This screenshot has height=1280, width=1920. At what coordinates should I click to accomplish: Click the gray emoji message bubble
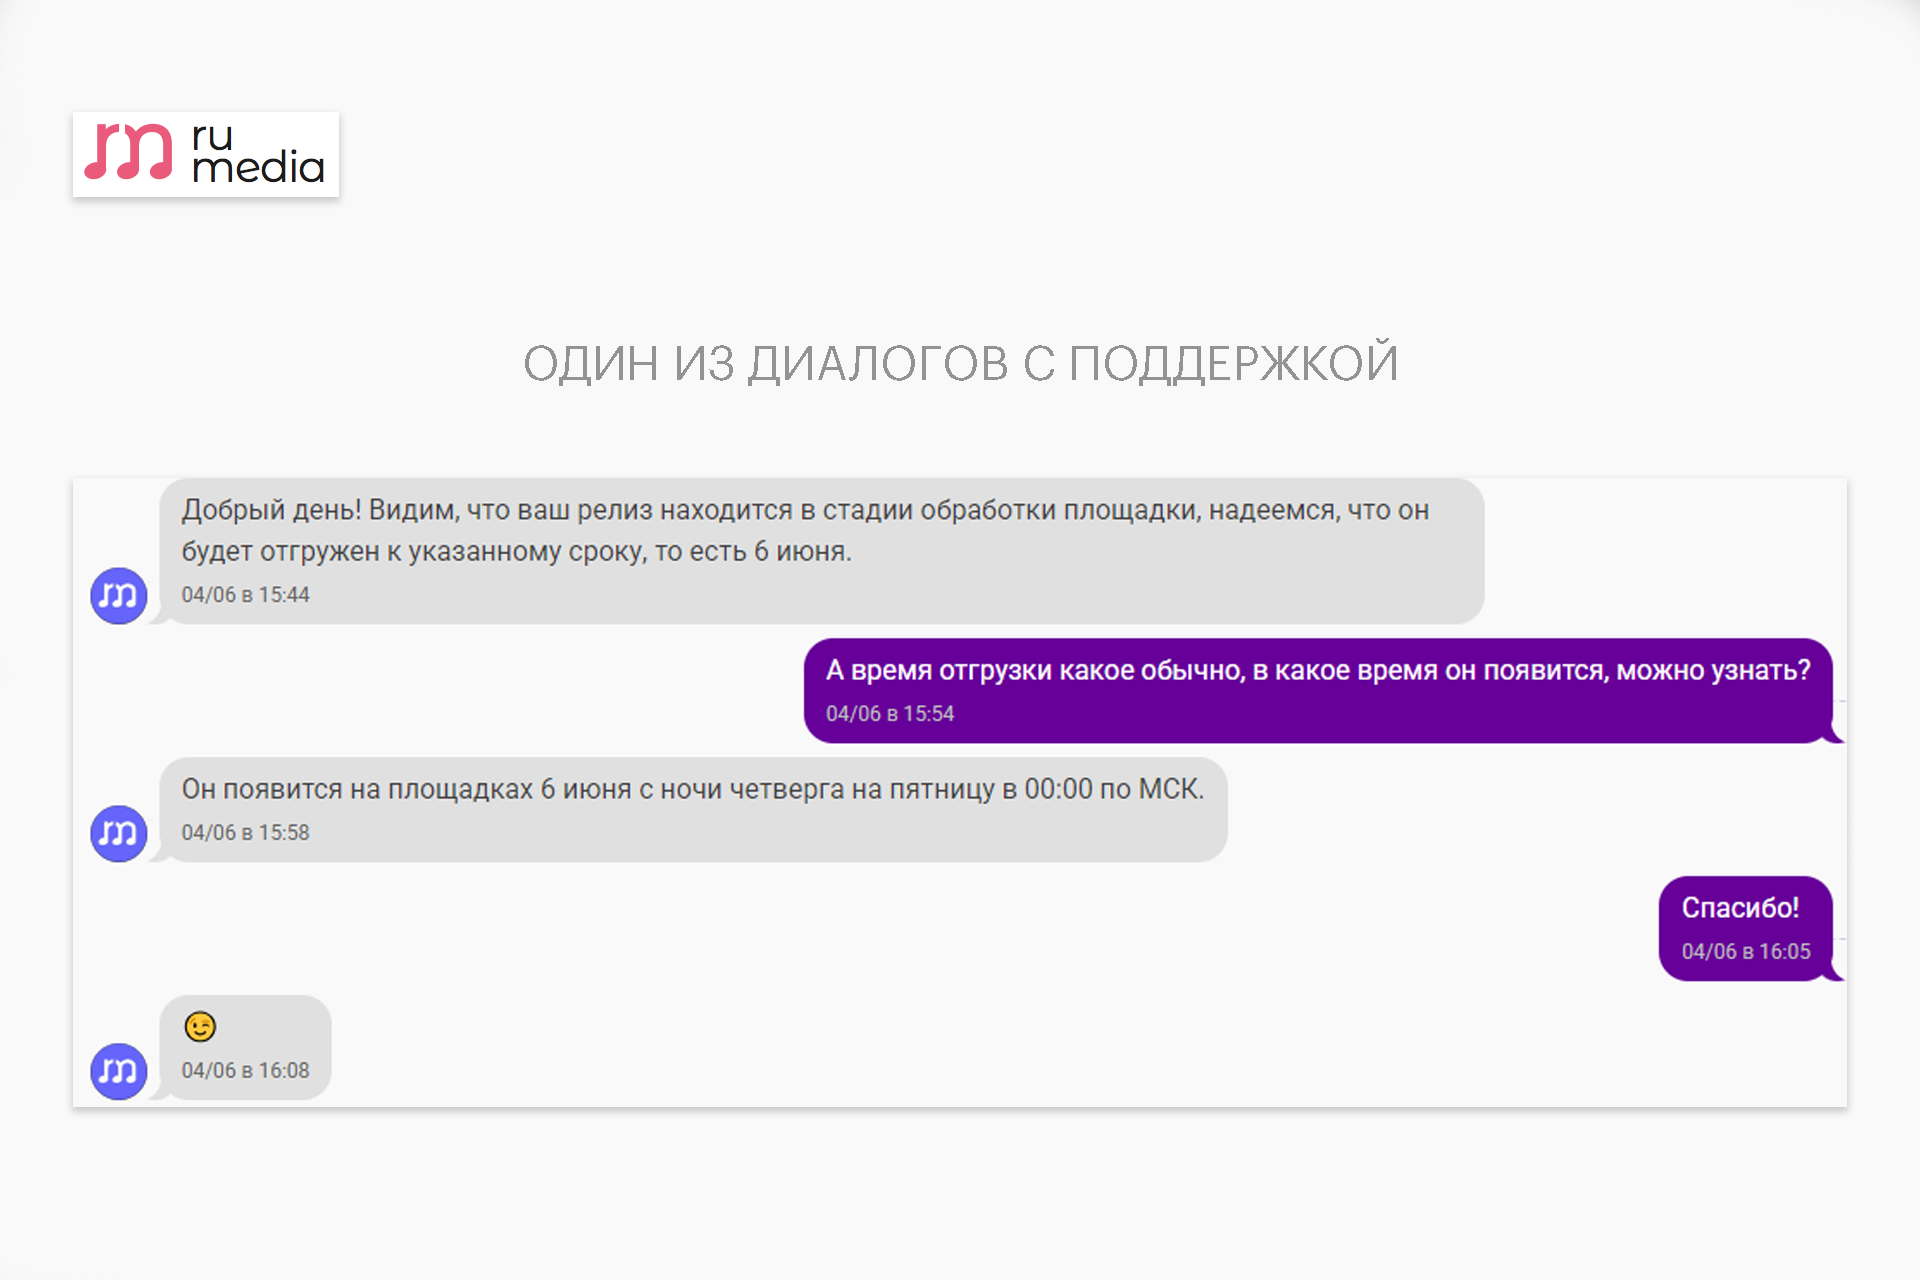click(x=245, y=1048)
